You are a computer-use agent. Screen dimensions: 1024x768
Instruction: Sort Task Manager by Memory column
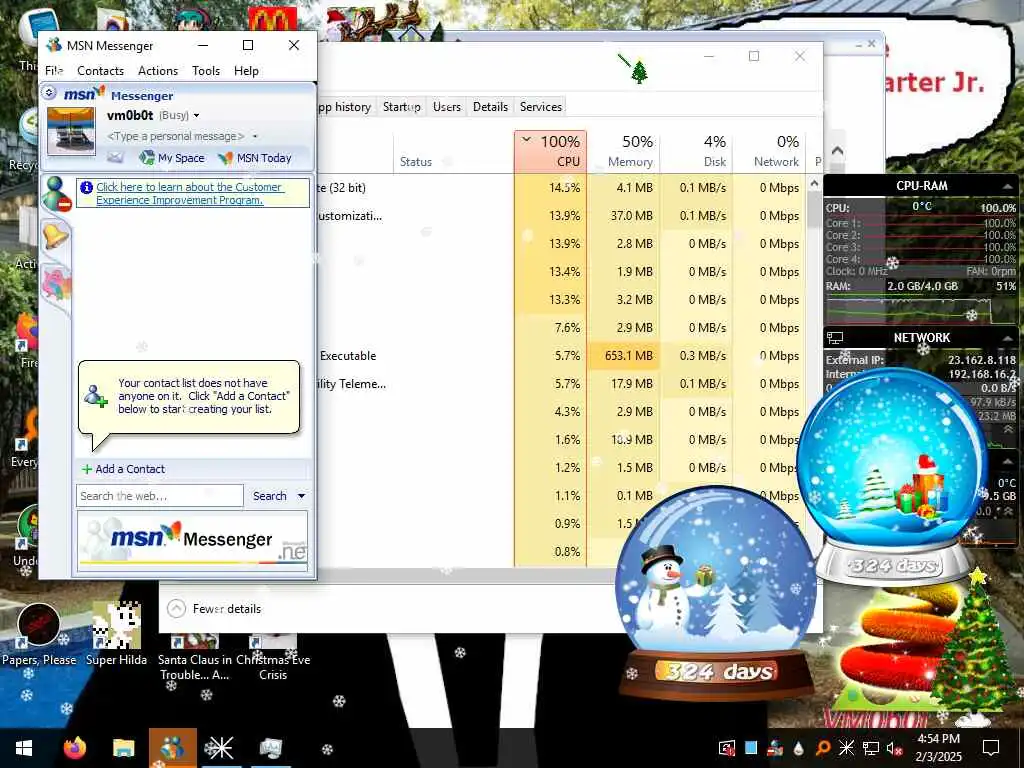(x=623, y=152)
